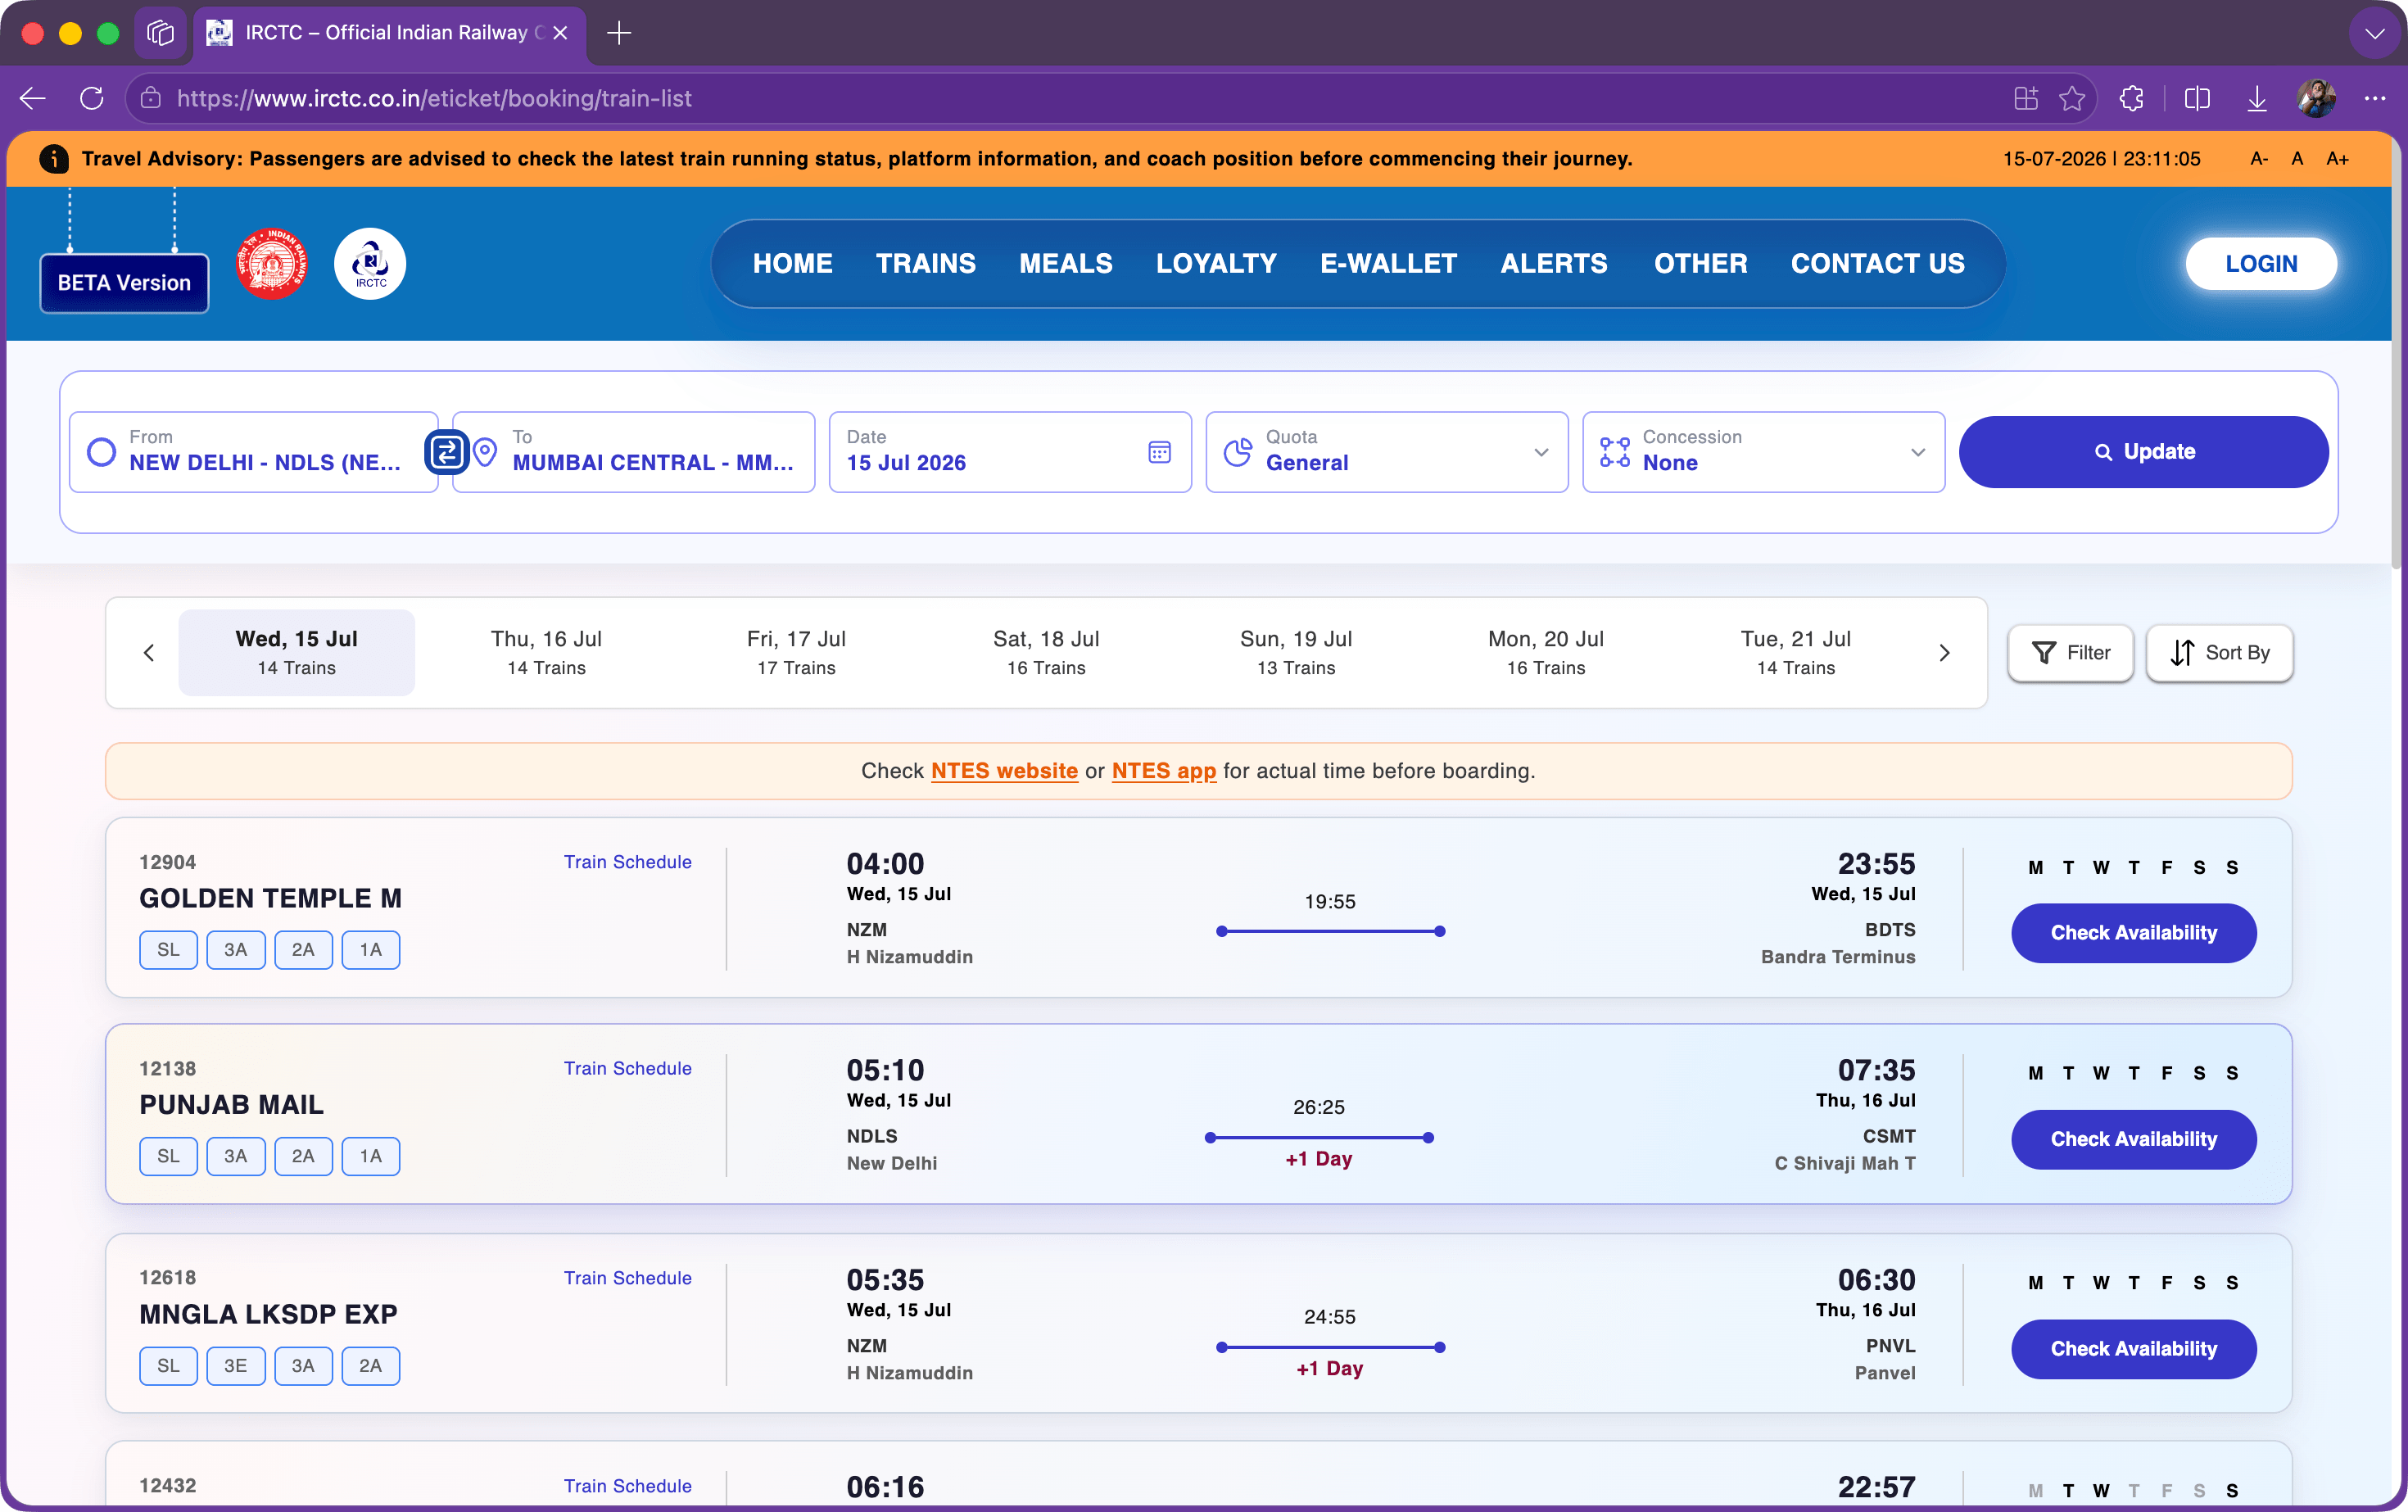Click the IRCTC round logo
The image size is (2408, 1512).
(370, 264)
